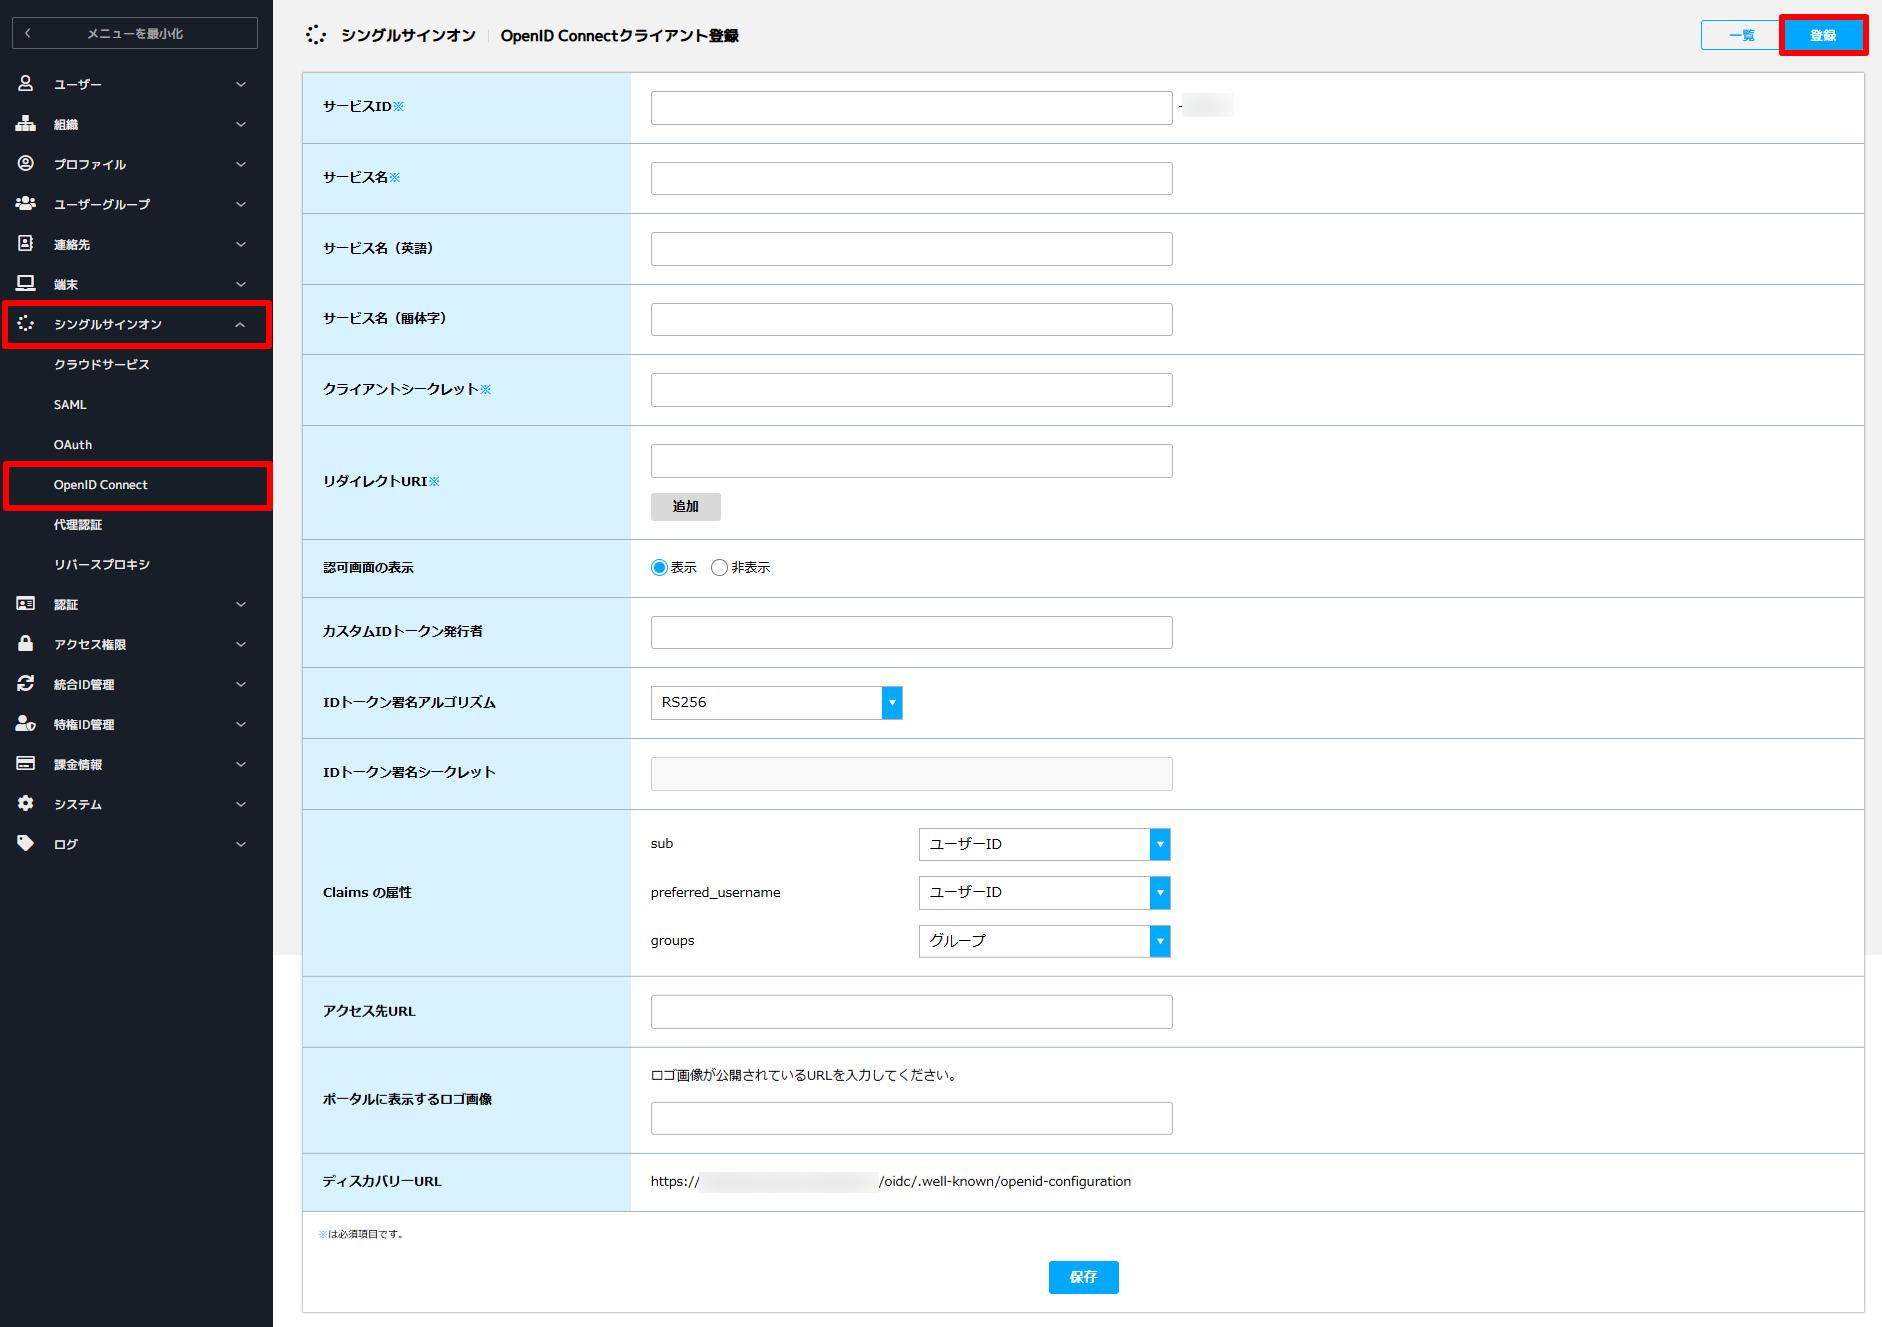Click the ユーザーグループ group icon

pos(26,204)
